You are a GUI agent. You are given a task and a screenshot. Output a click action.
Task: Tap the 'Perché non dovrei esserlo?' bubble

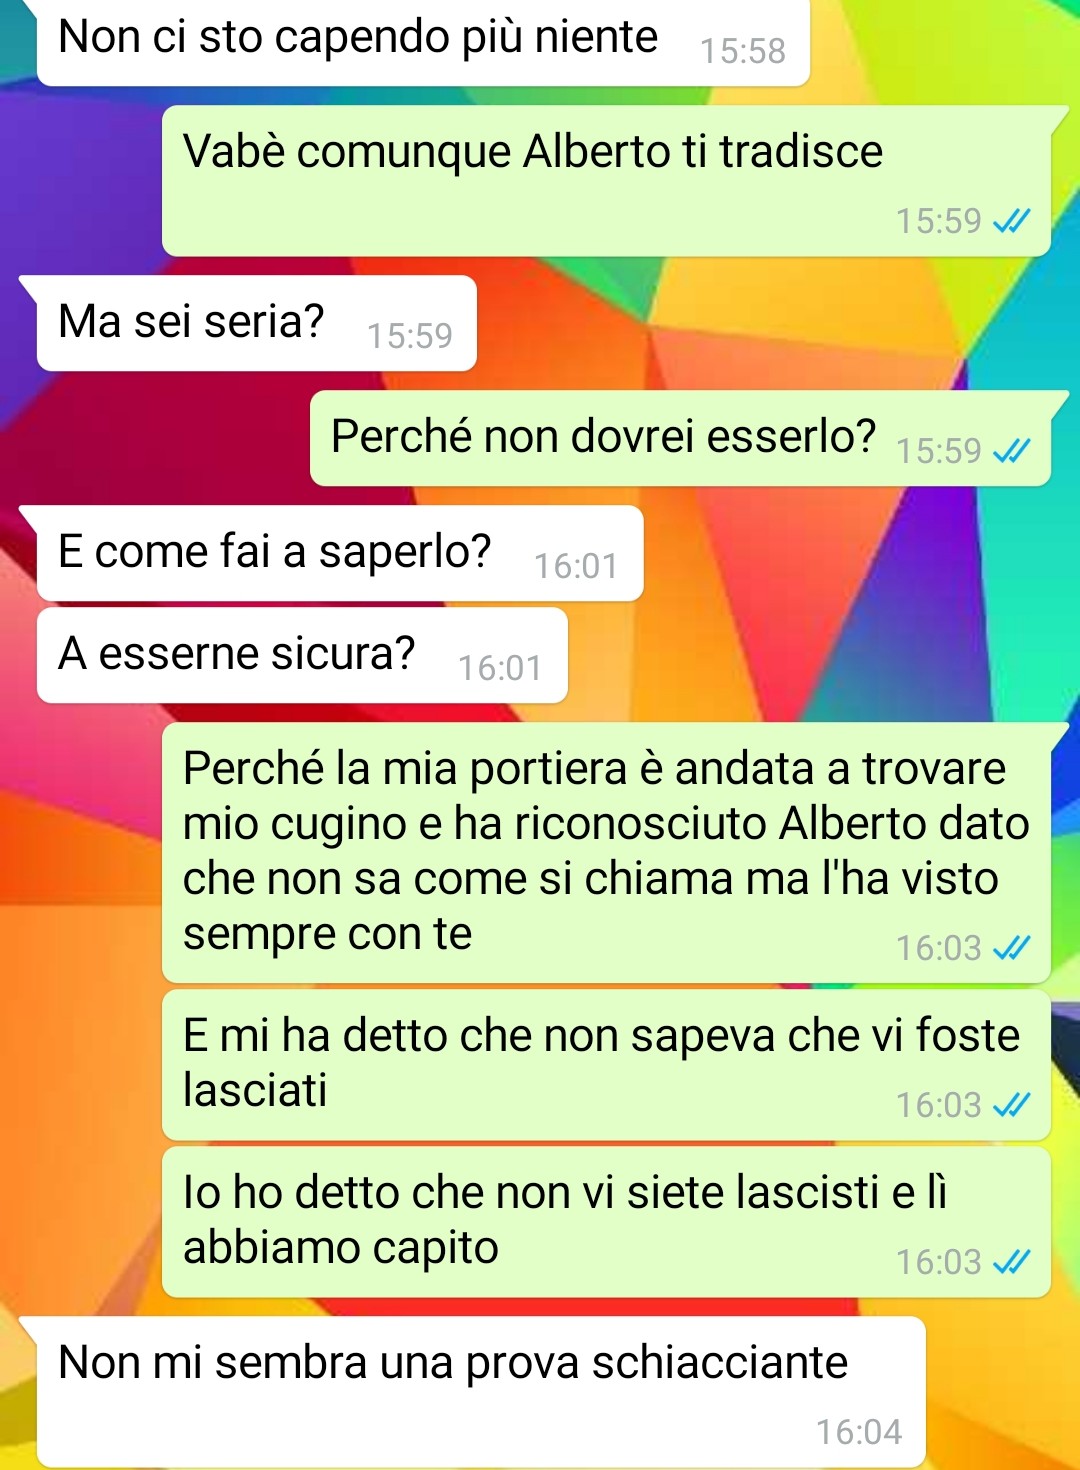(680, 438)
